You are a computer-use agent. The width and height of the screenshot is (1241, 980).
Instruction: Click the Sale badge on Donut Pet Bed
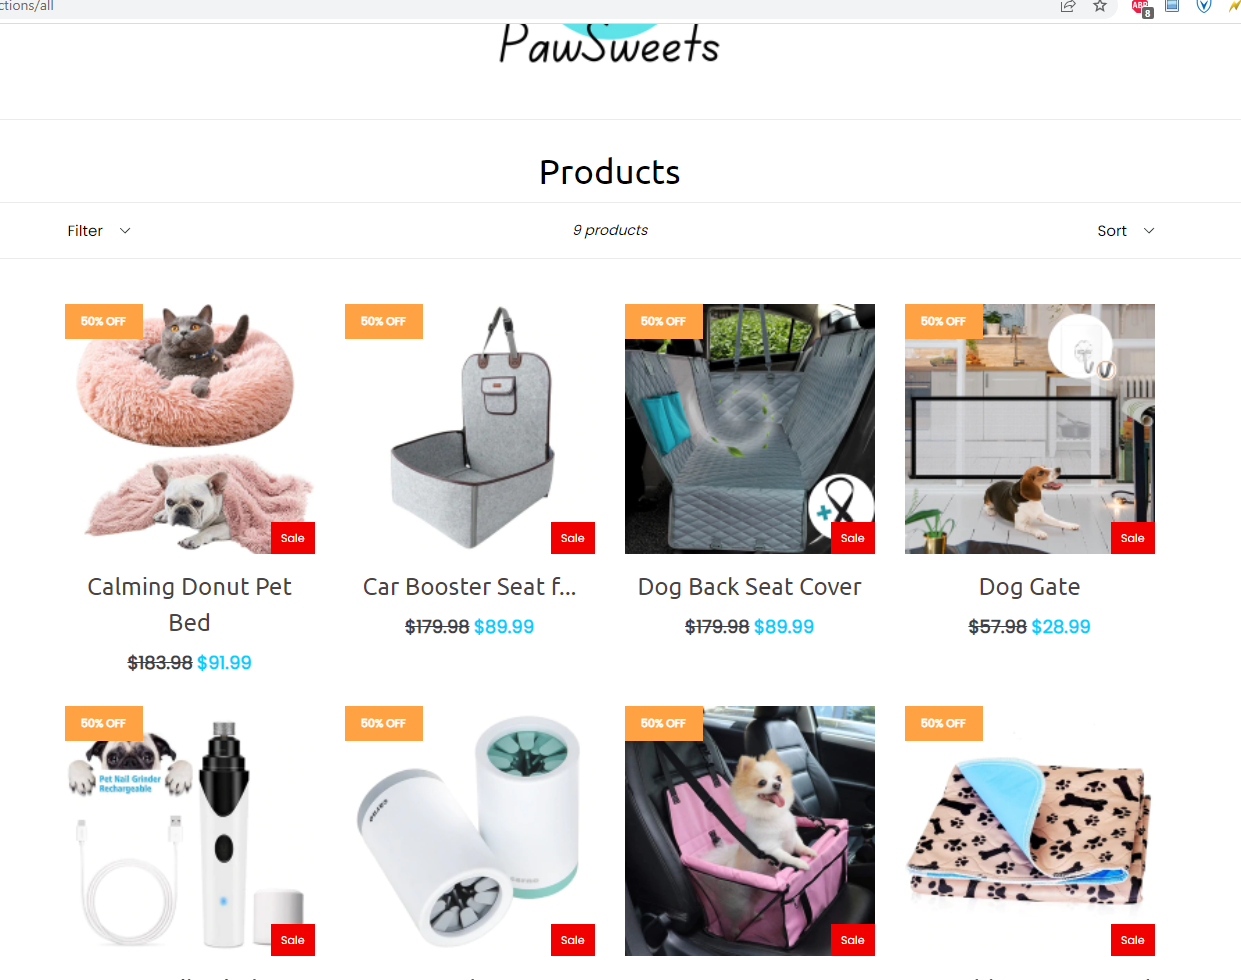[x=293, y=538]
